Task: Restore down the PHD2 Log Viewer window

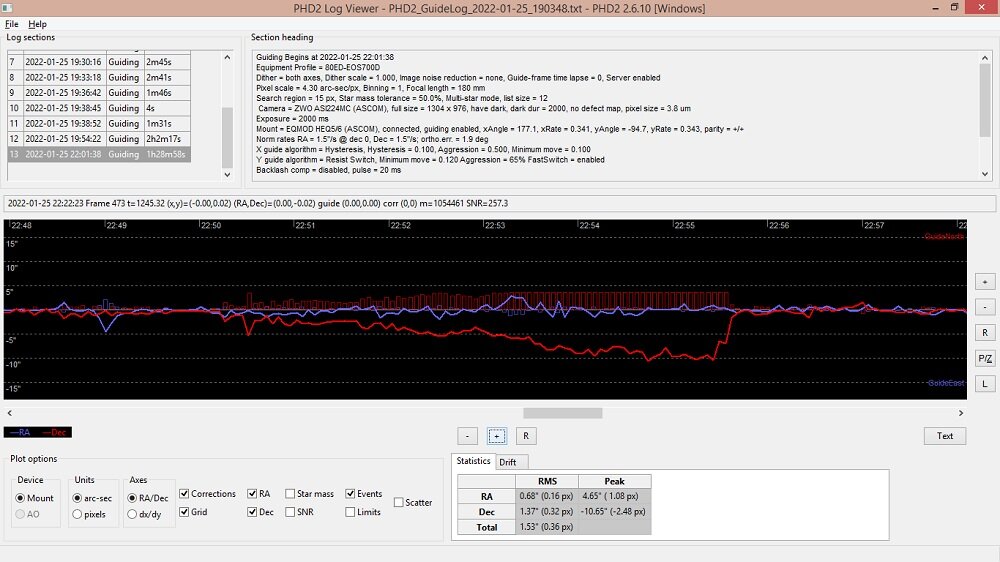Action: click(954, 8)
